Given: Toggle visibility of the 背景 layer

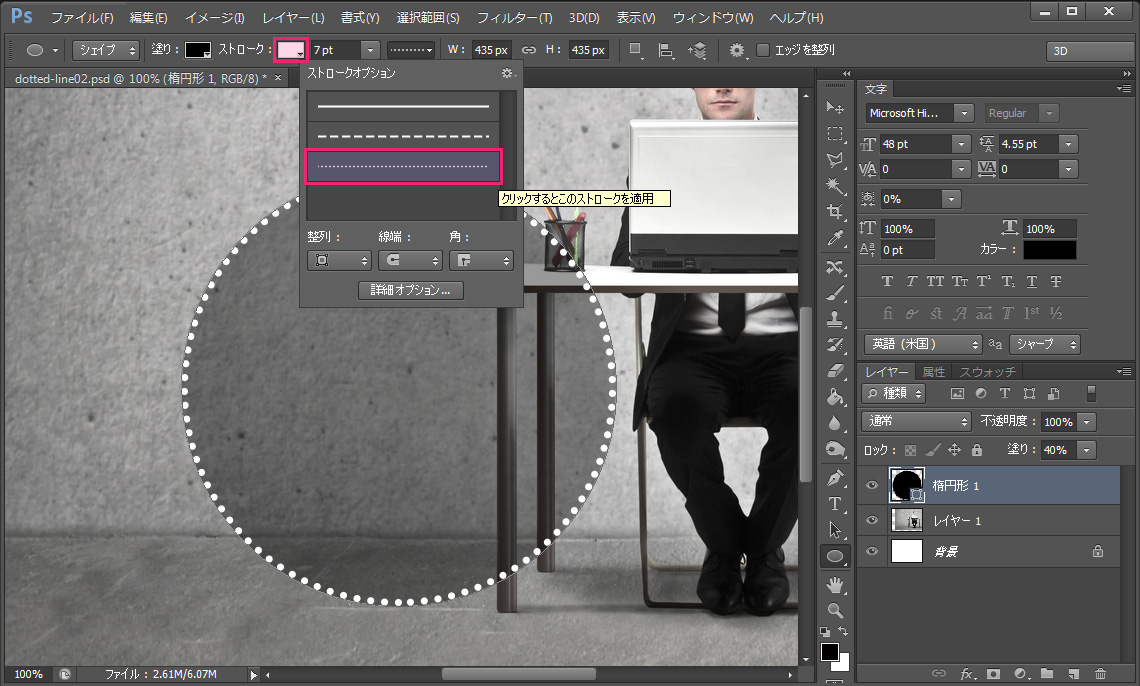Looking at the screenshot, I should pos(871,551).
